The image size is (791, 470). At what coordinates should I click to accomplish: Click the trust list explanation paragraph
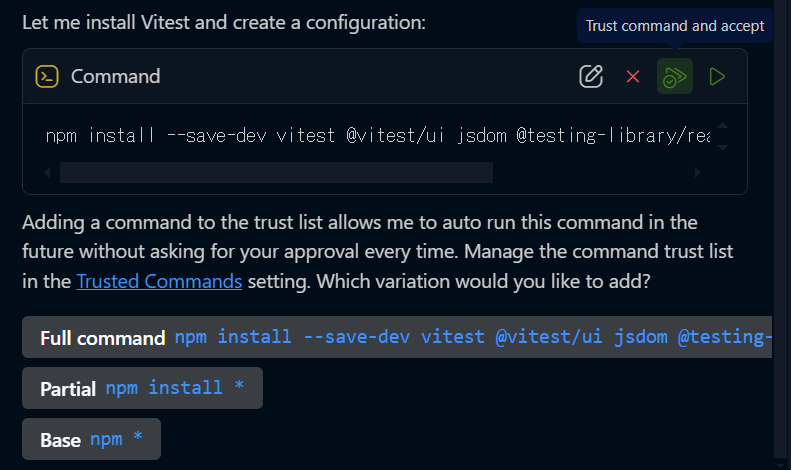[x=360, y=251]
